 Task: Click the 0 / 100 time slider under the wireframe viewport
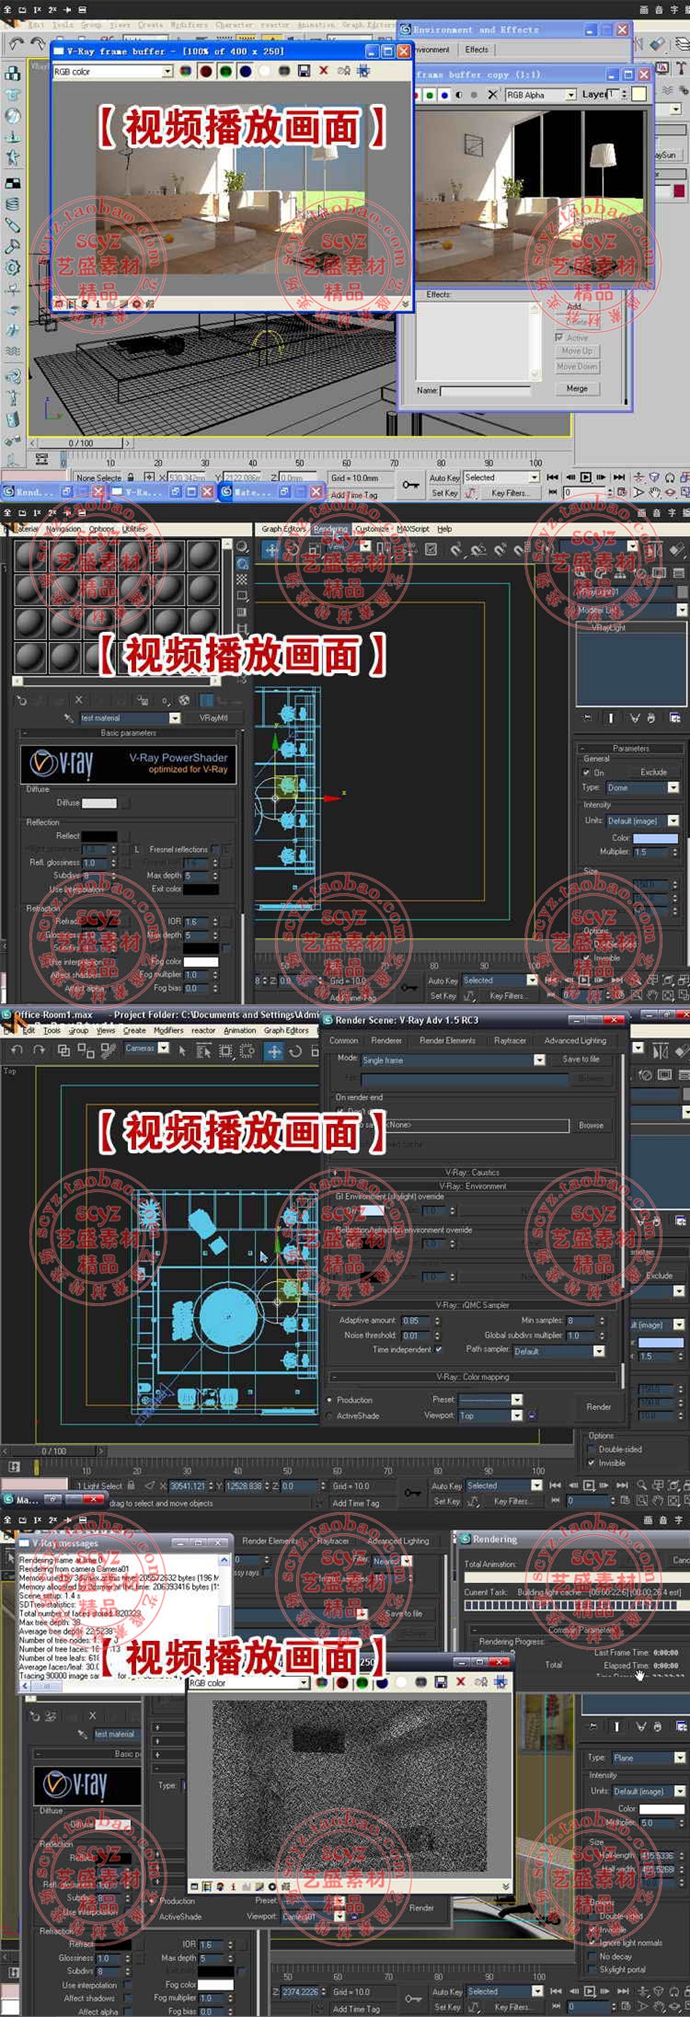pyautogui.click(x=80, y=442)
